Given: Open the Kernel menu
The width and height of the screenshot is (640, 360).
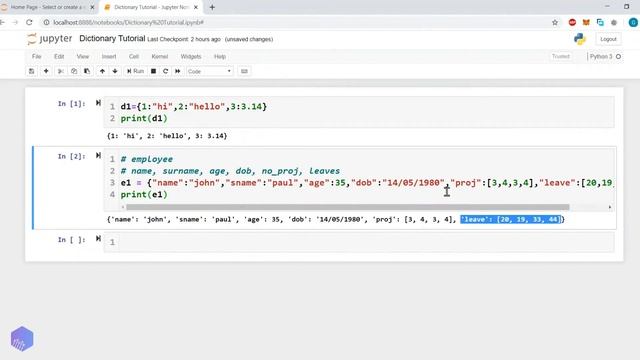Looking at the screenshot, I should pos(160,56).
